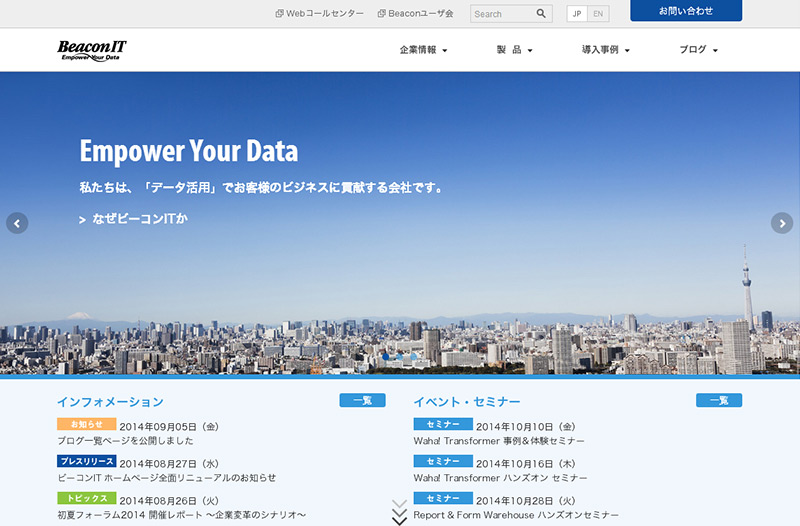This screenshot has height=526, width=800.
Task: Open Report & Form Warehouse ハンズオンセミナー event
Action: [x=516, y=515]
